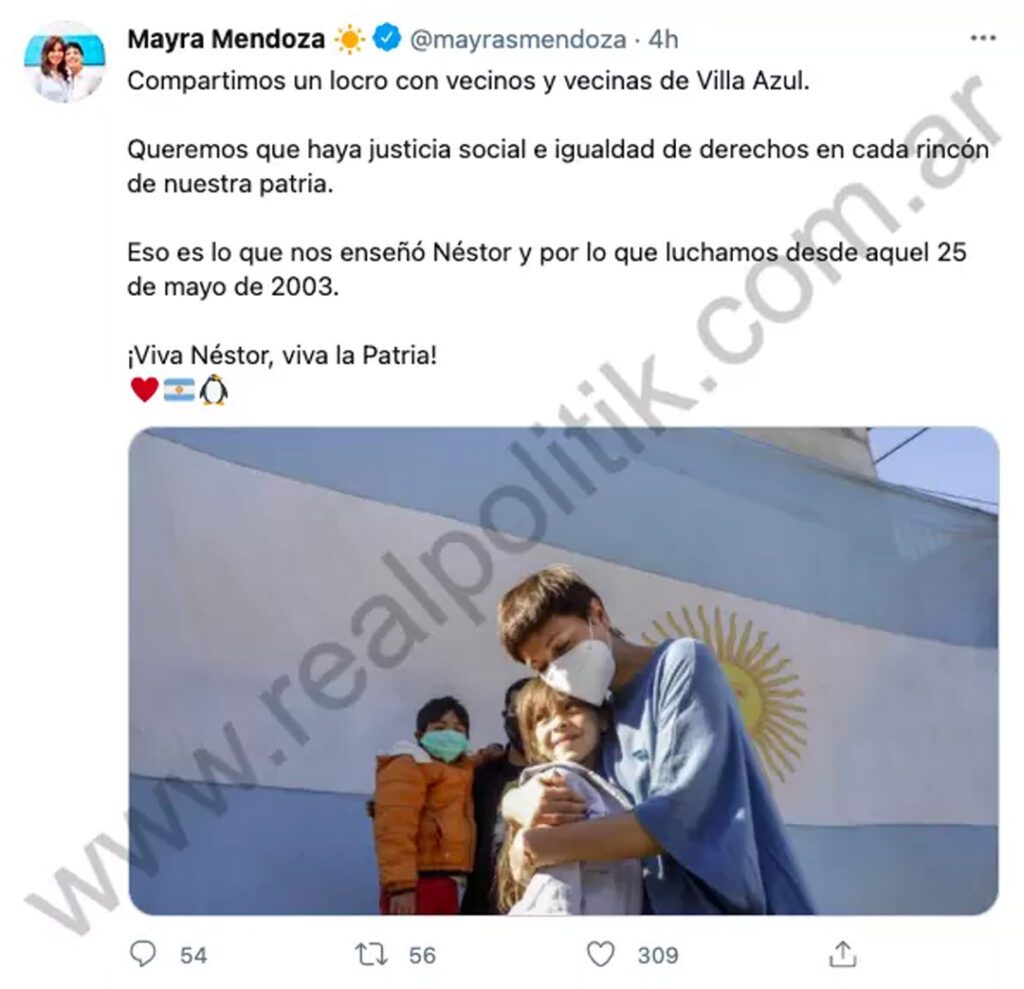Image resolution: width=1024 pixels, height=989 pixels.
Task: Click the penguin emoji in tweet
Action: click(x=214, y=390)
